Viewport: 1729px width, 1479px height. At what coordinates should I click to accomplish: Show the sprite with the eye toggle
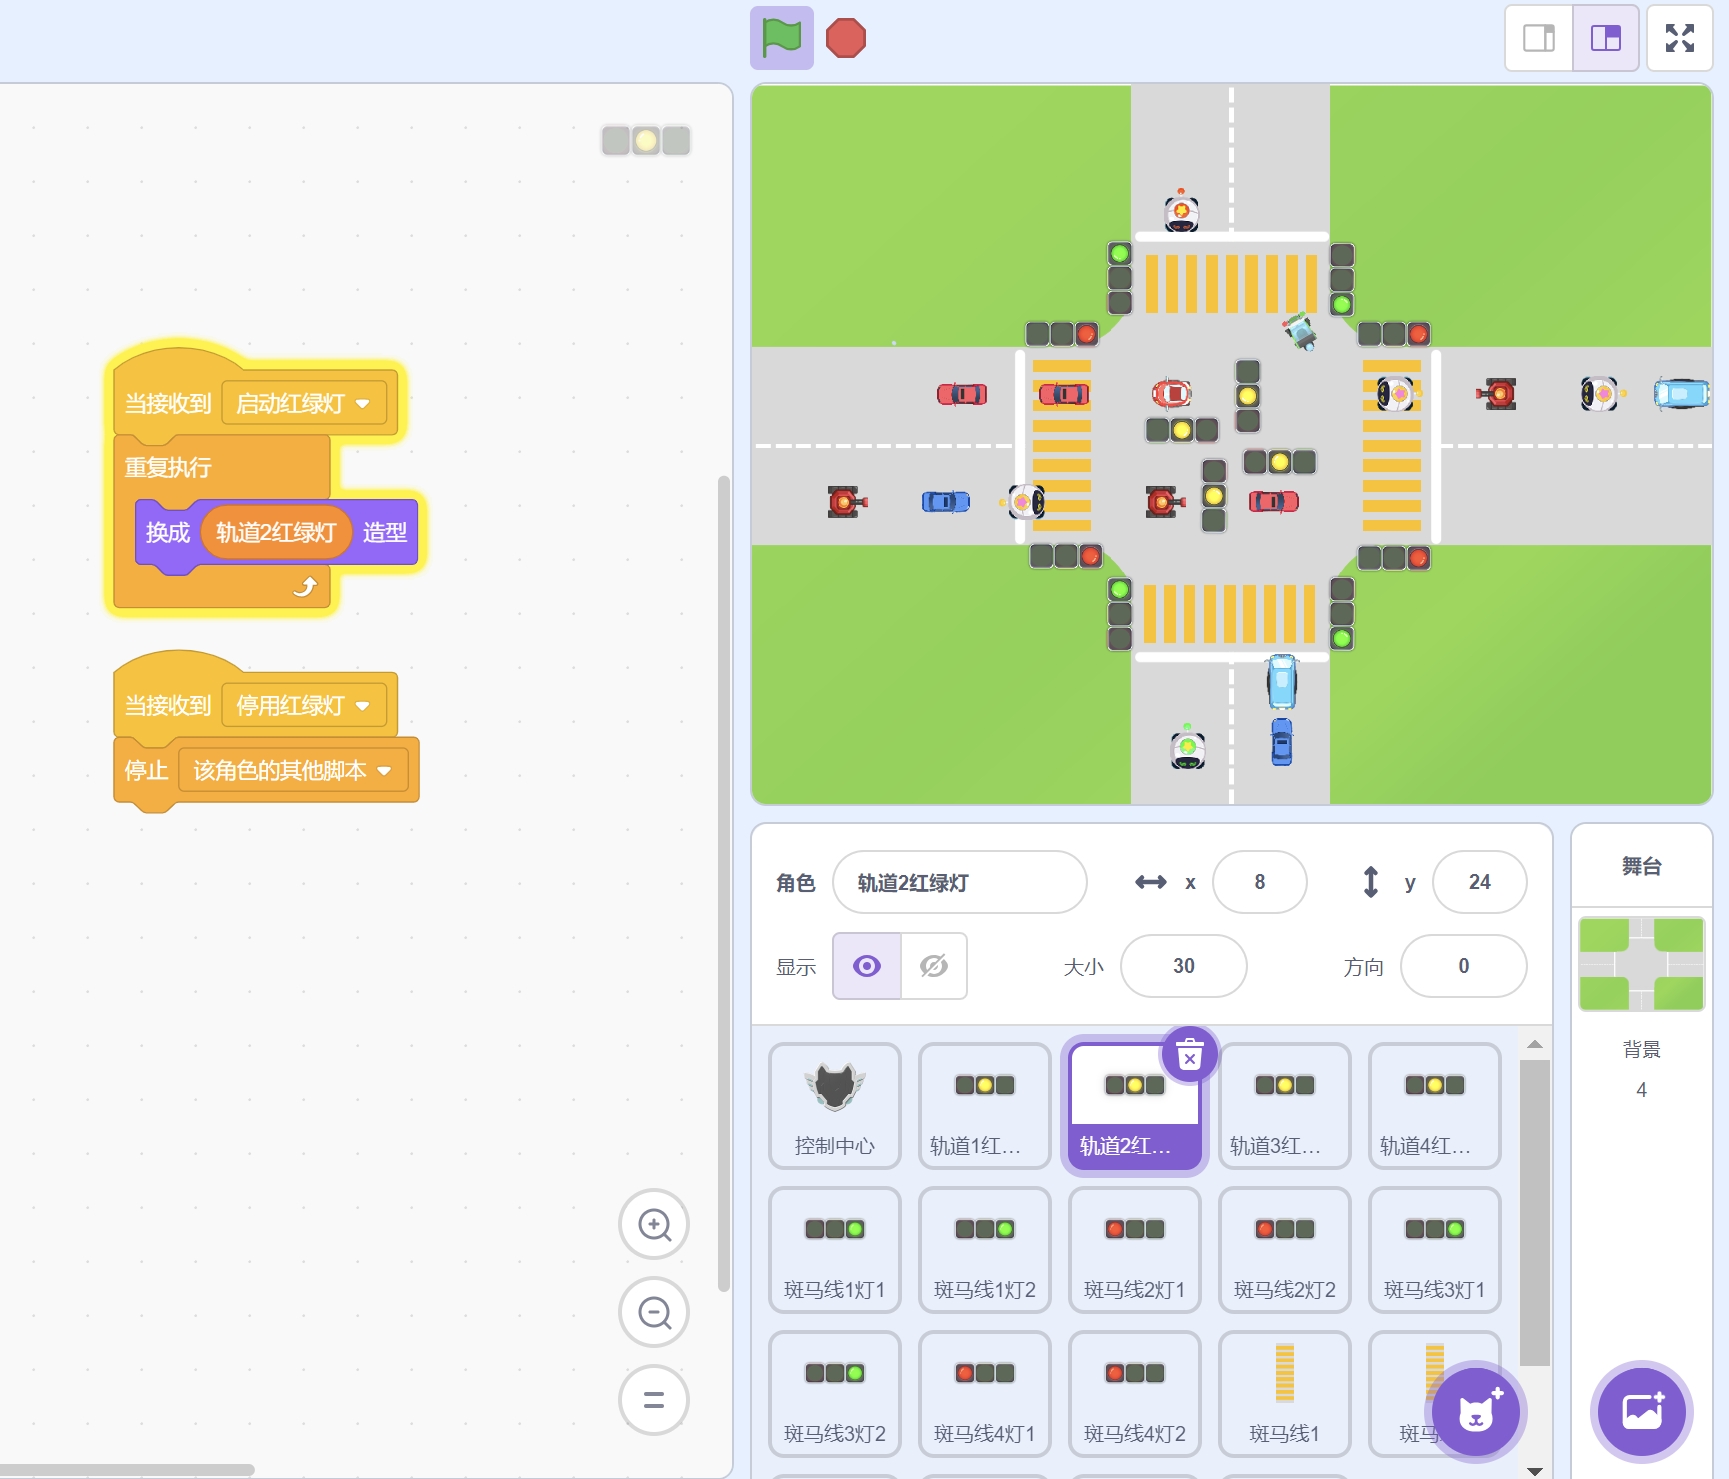(867, 966)
